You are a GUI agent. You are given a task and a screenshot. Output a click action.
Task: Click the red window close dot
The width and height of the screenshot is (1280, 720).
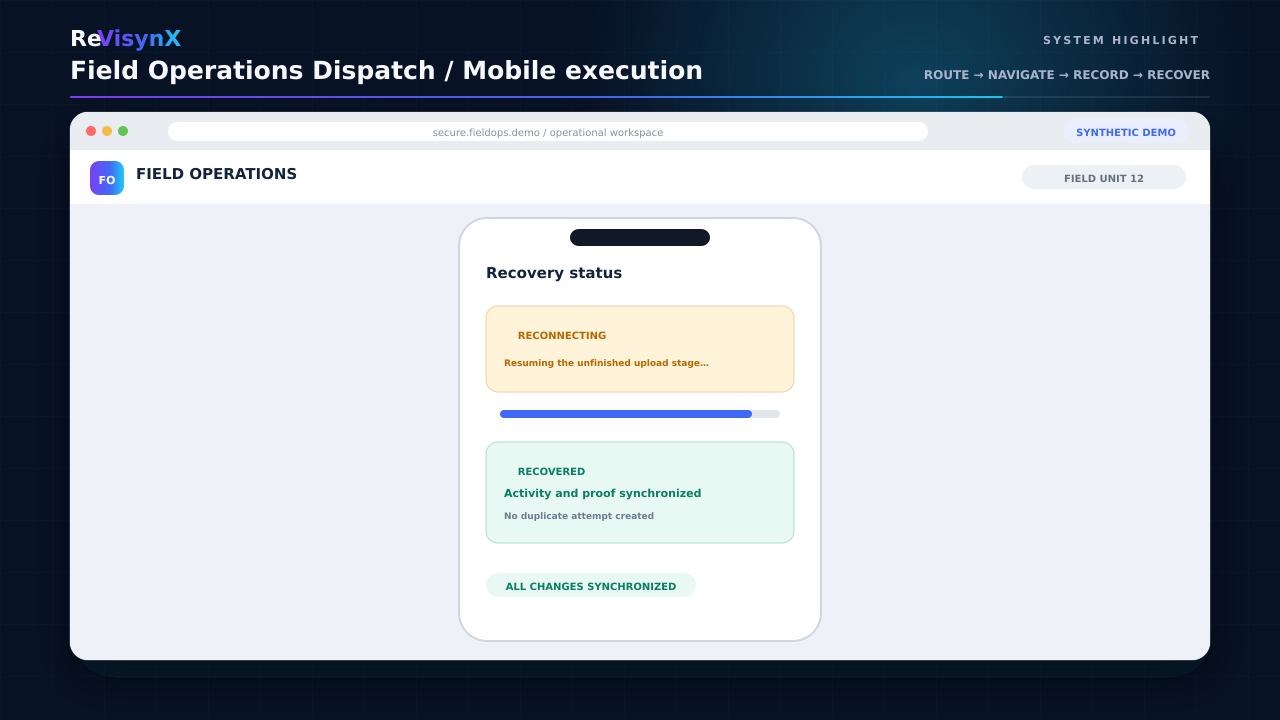91,131
